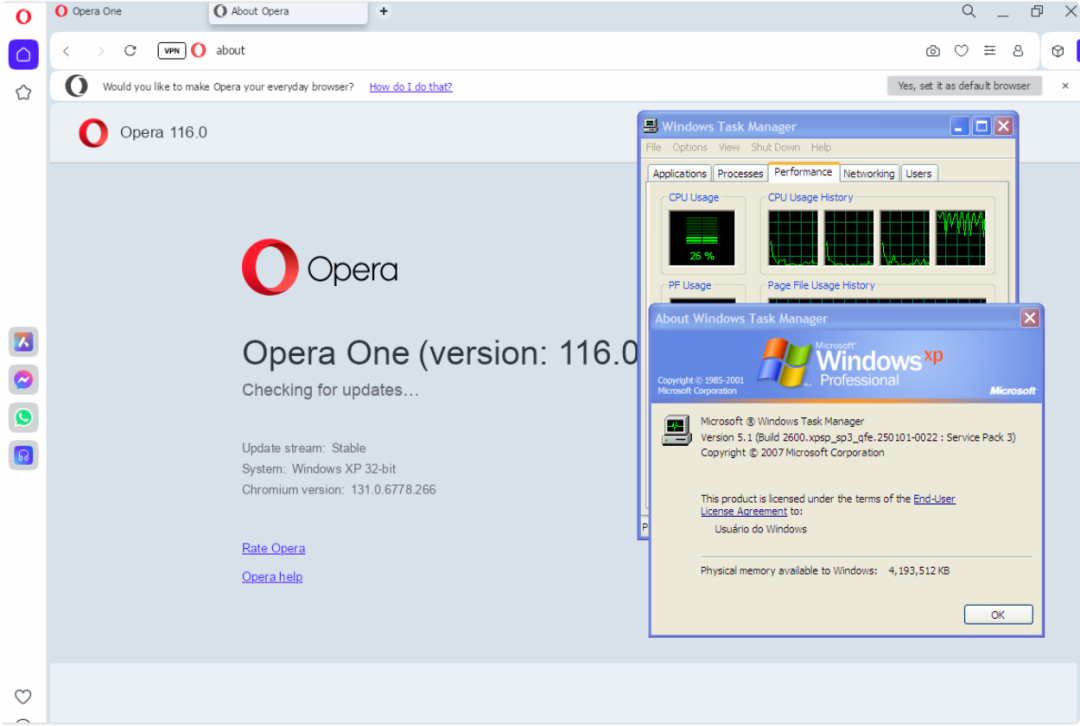1080x726 pixels.
Task: Open Aria AI sidebar icon
Action: 23,342
